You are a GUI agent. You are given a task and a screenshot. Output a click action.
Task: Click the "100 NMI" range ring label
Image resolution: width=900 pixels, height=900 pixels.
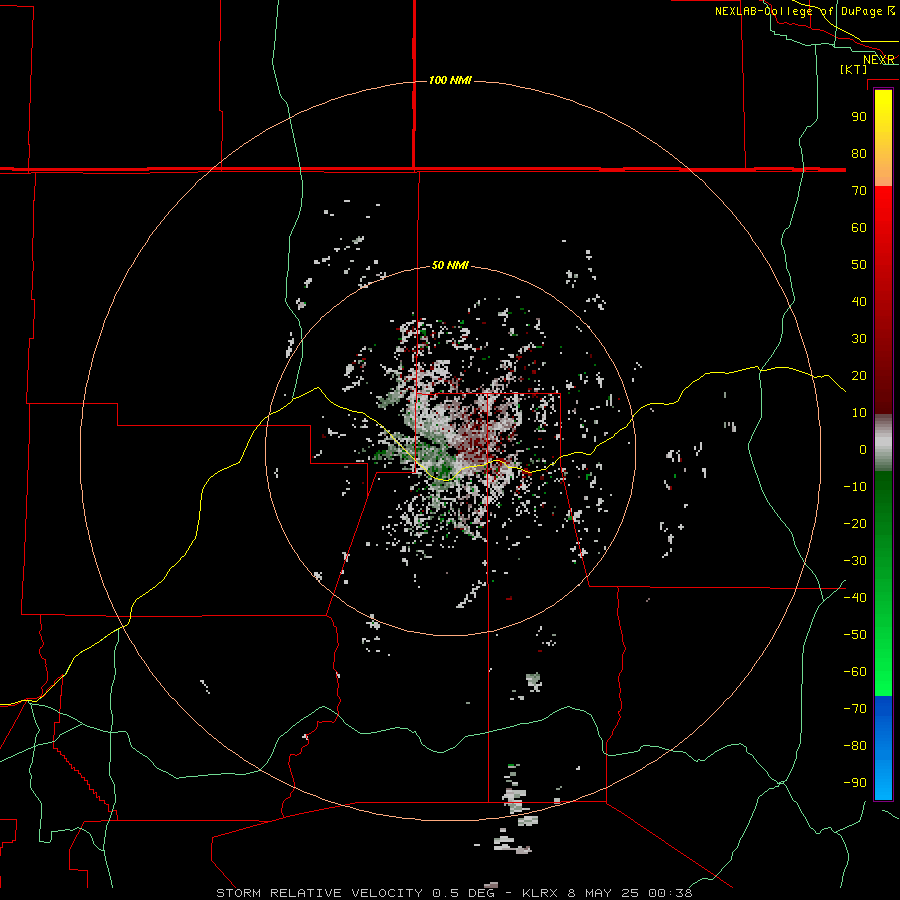pyautogui.click(x=450, y=80)
